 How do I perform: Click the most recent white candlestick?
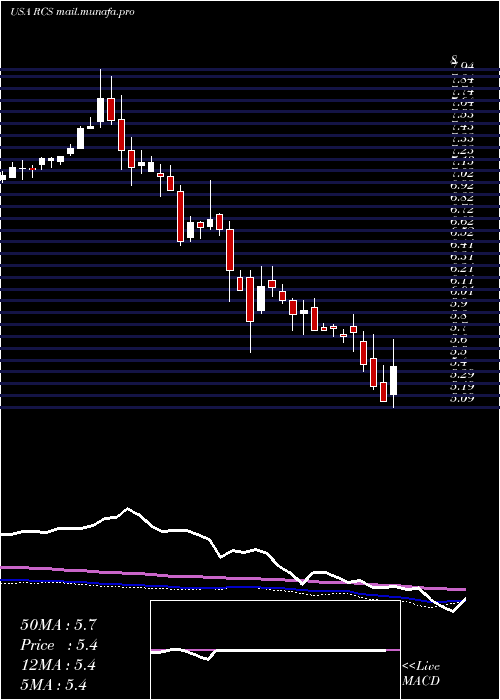point(393,380)
